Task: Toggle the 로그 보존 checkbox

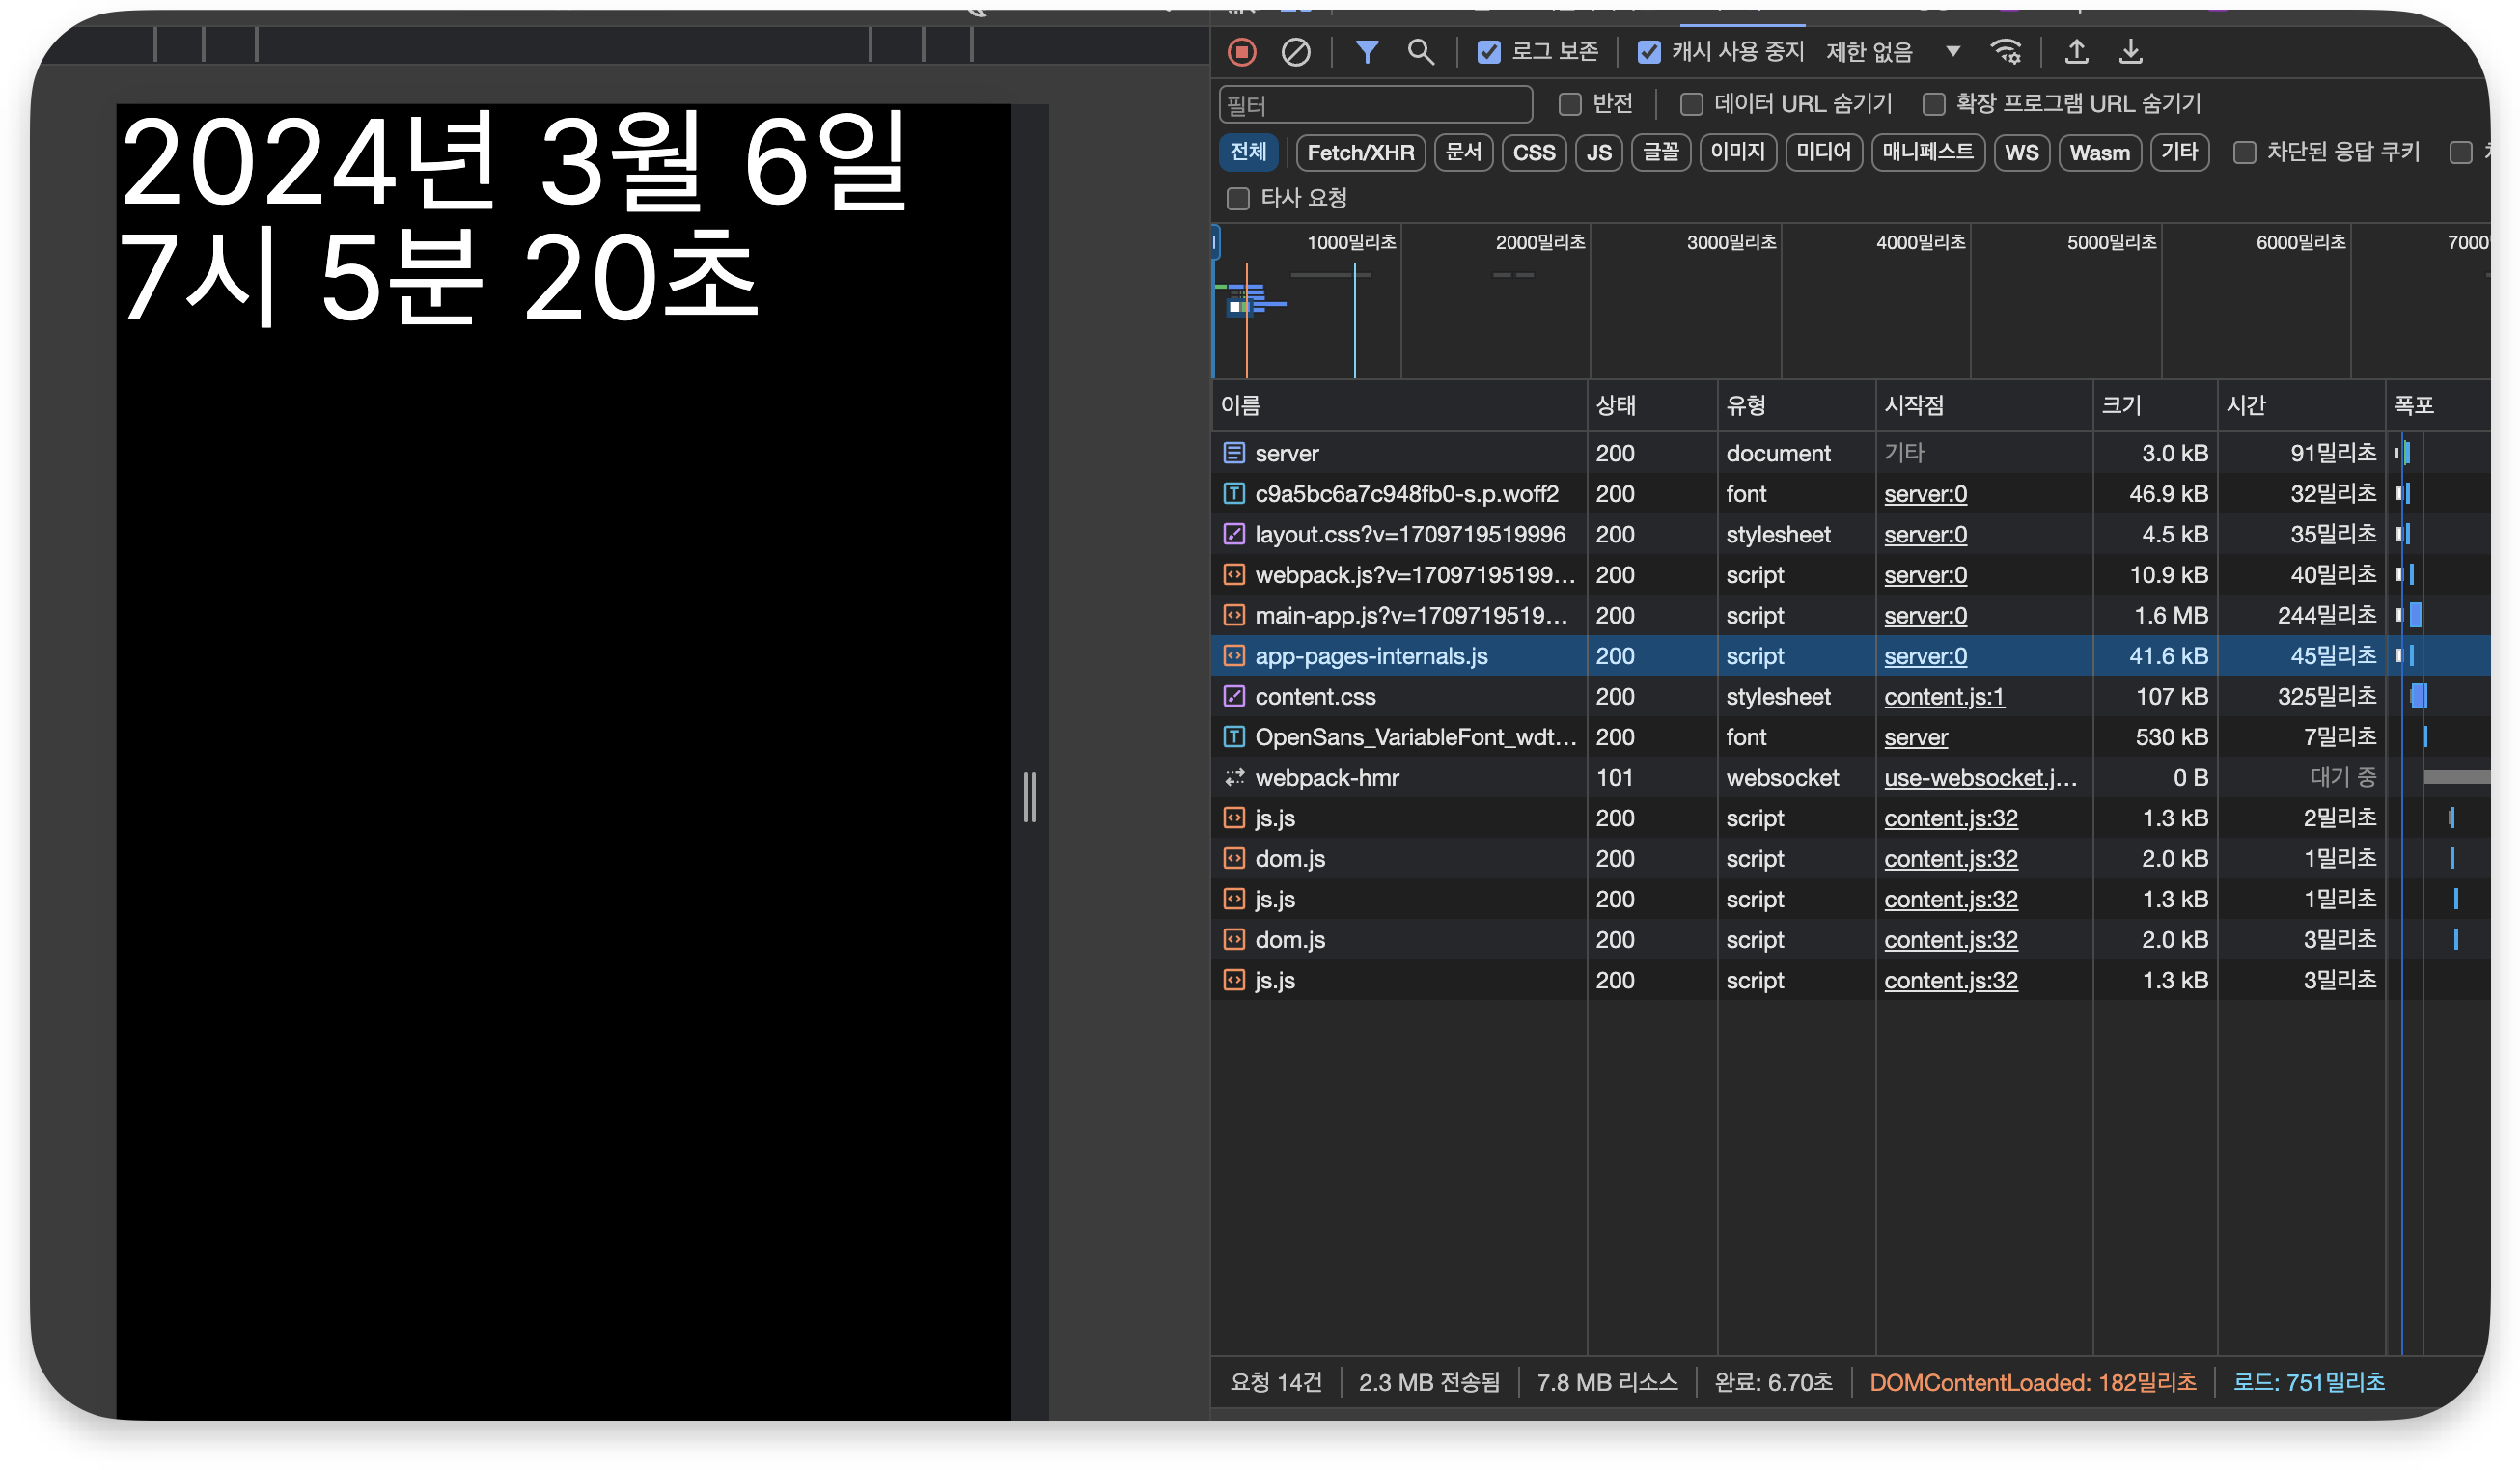Action: [1489, 52]
